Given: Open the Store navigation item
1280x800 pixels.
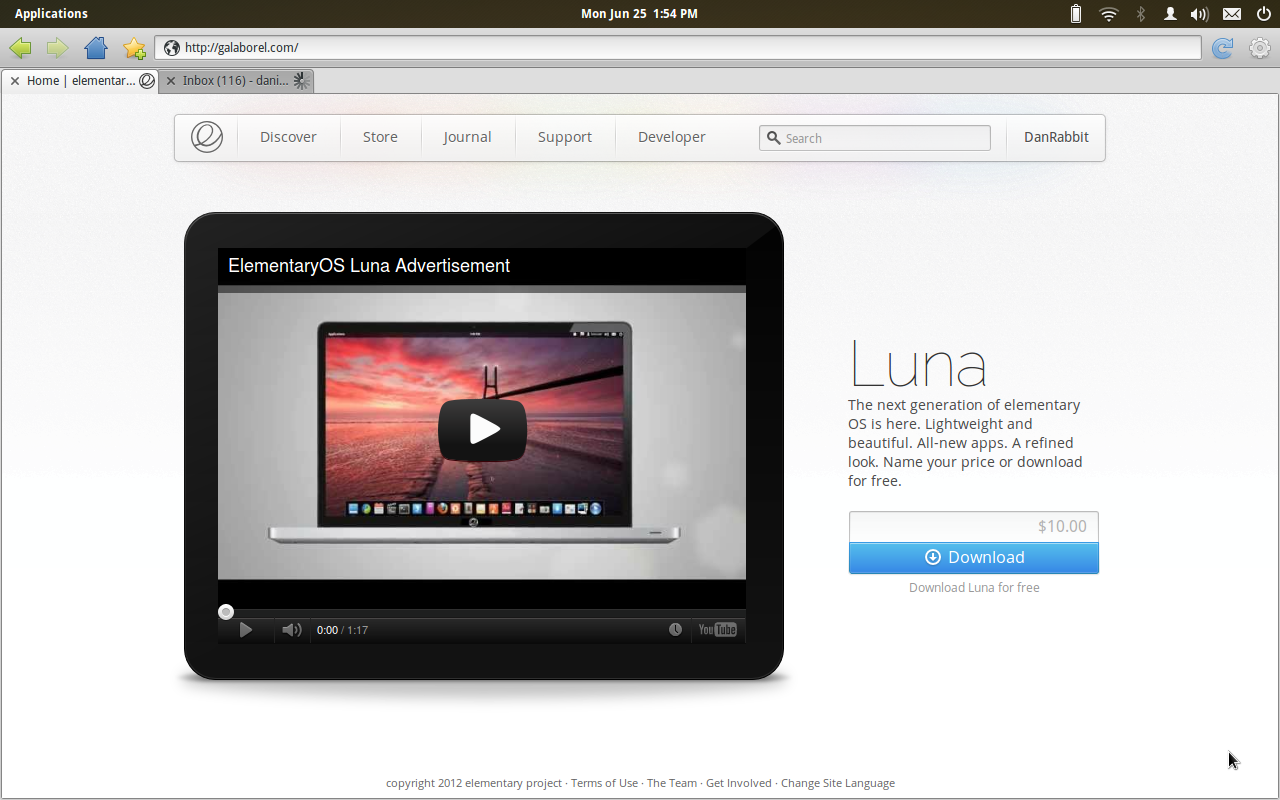Looking at the screenshot, I should pos(380,137).
